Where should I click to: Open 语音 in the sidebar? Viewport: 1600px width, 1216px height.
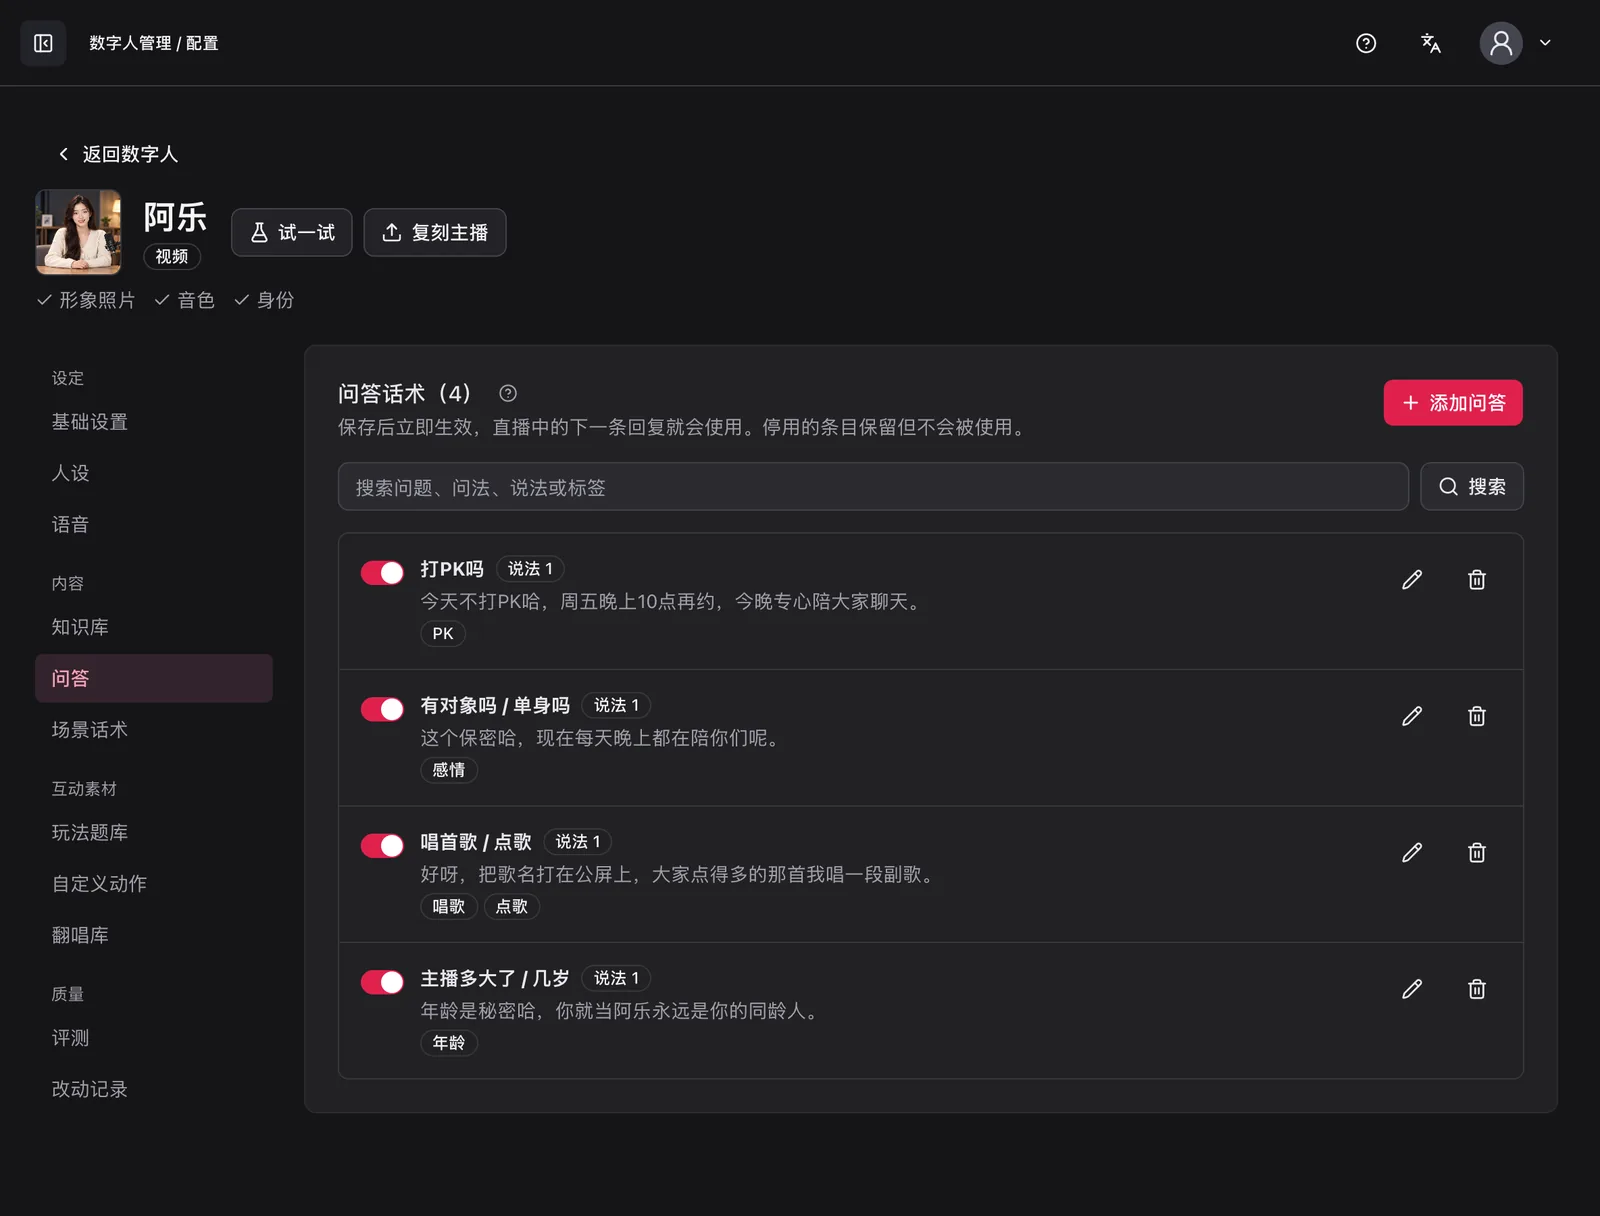pos(154,525)
